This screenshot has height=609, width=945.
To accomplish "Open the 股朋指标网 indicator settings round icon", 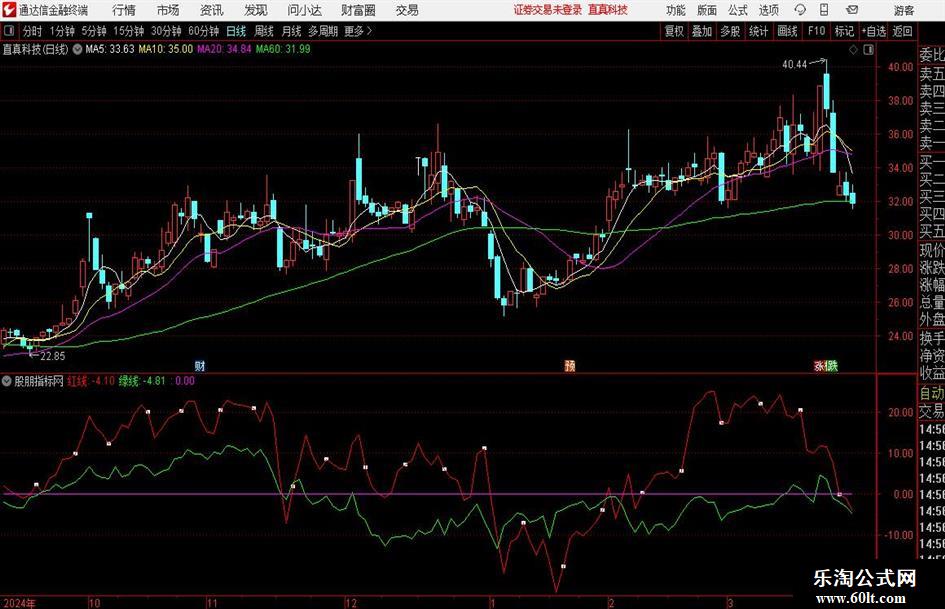I will [7, 381].
